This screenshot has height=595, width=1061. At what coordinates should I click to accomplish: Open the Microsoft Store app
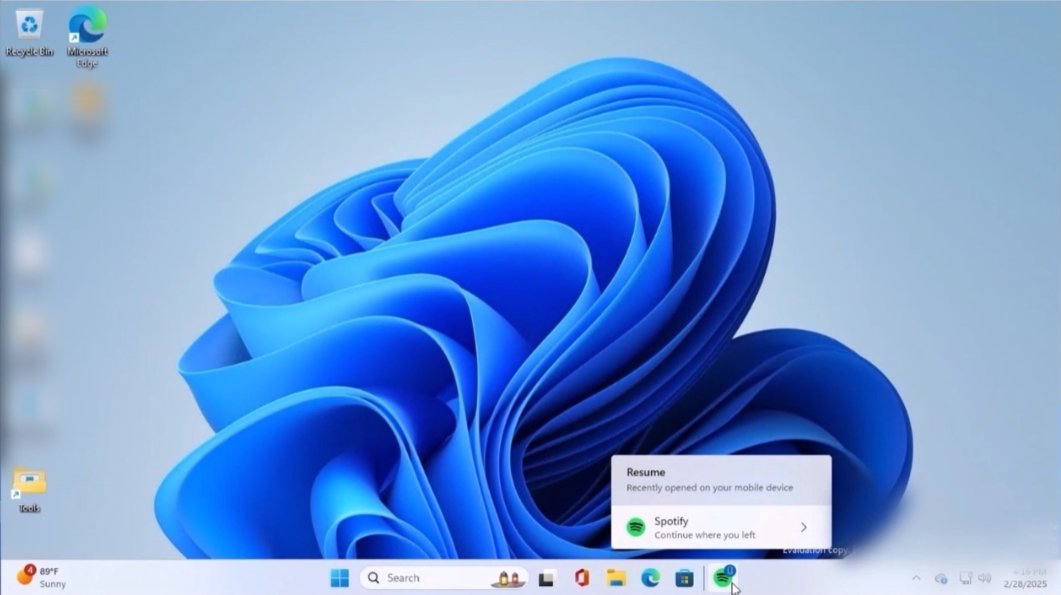click(x=684, y=577)
